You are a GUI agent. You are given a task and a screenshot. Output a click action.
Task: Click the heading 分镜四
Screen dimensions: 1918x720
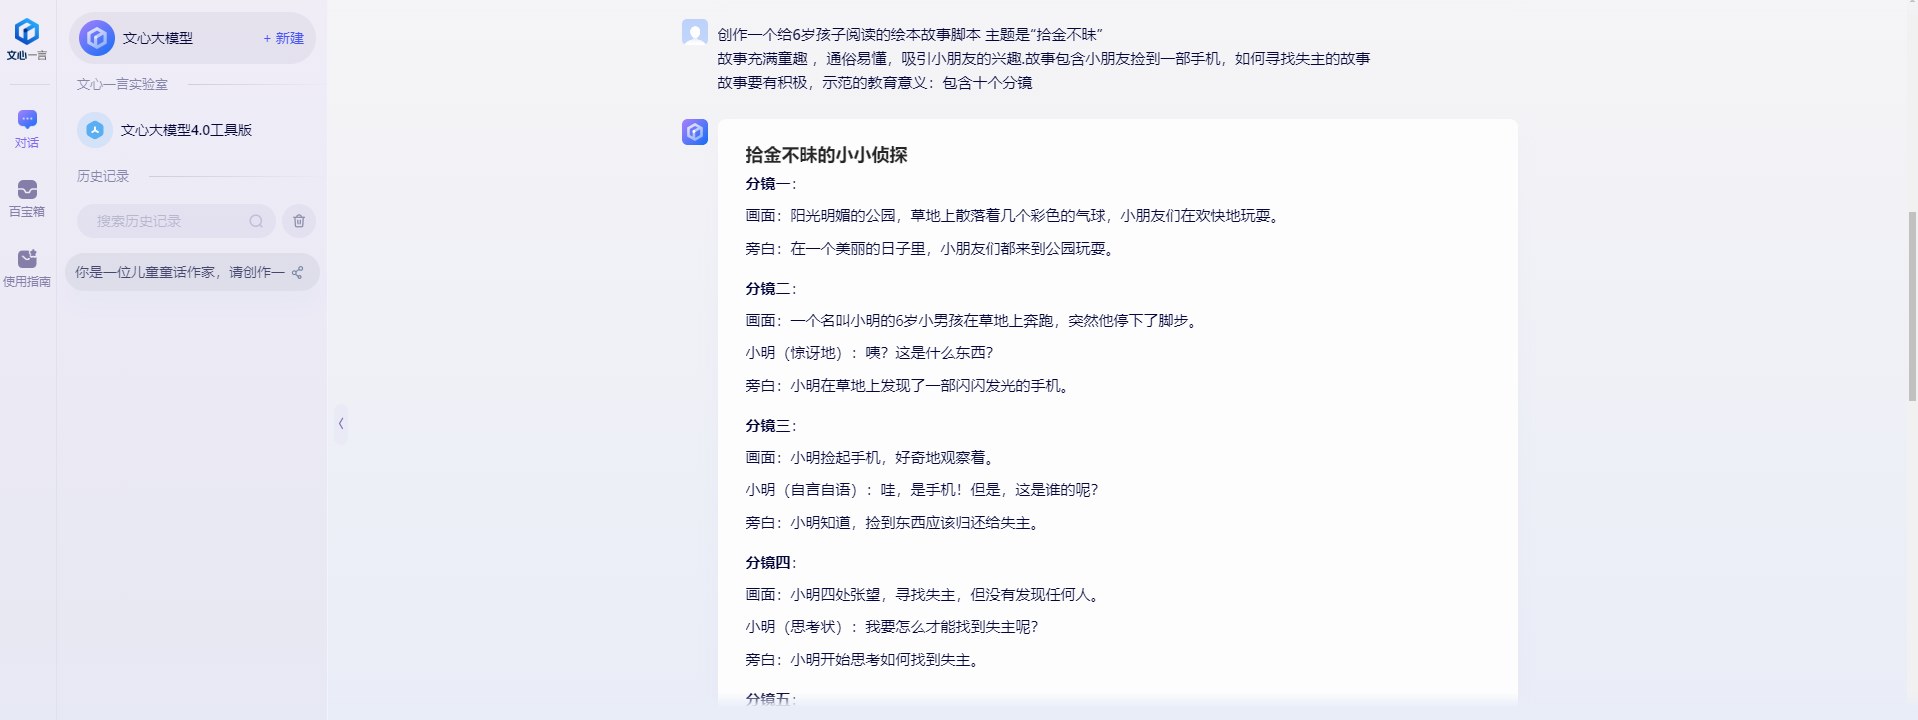pos(771,563)
